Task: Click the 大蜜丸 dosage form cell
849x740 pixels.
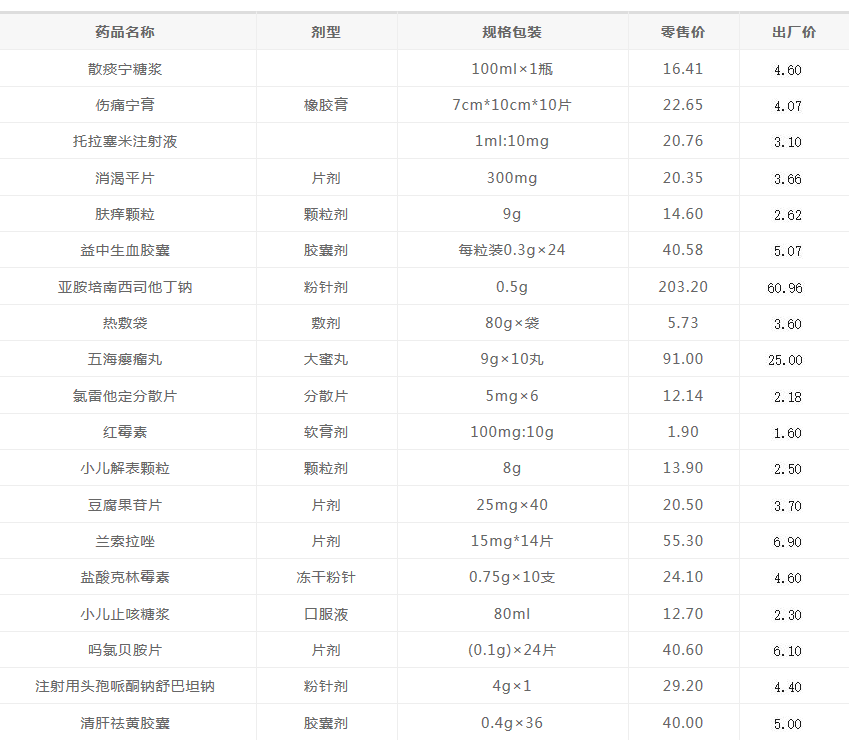Action: pos(326,359)
